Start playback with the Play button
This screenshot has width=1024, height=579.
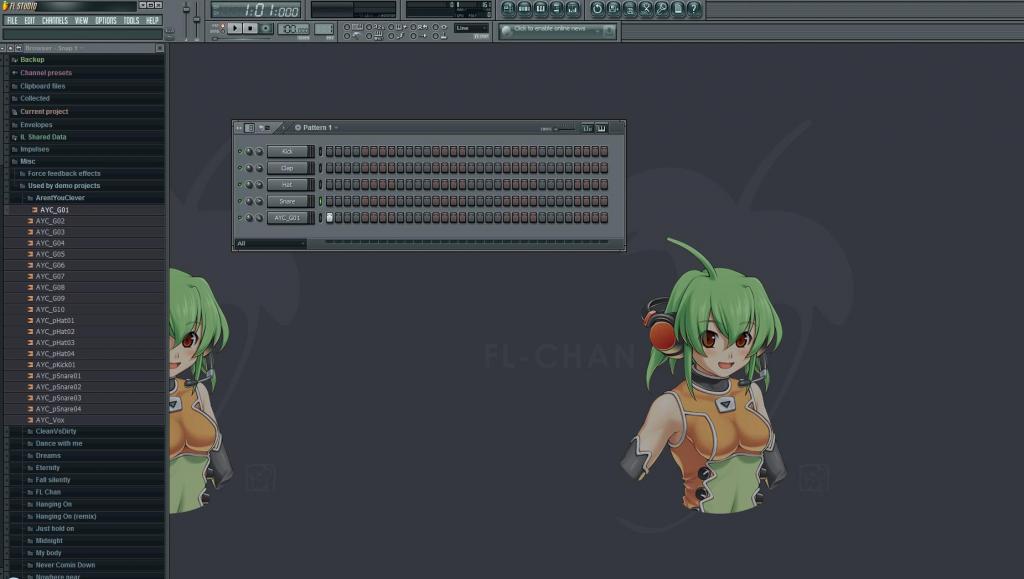coord(235,28)
